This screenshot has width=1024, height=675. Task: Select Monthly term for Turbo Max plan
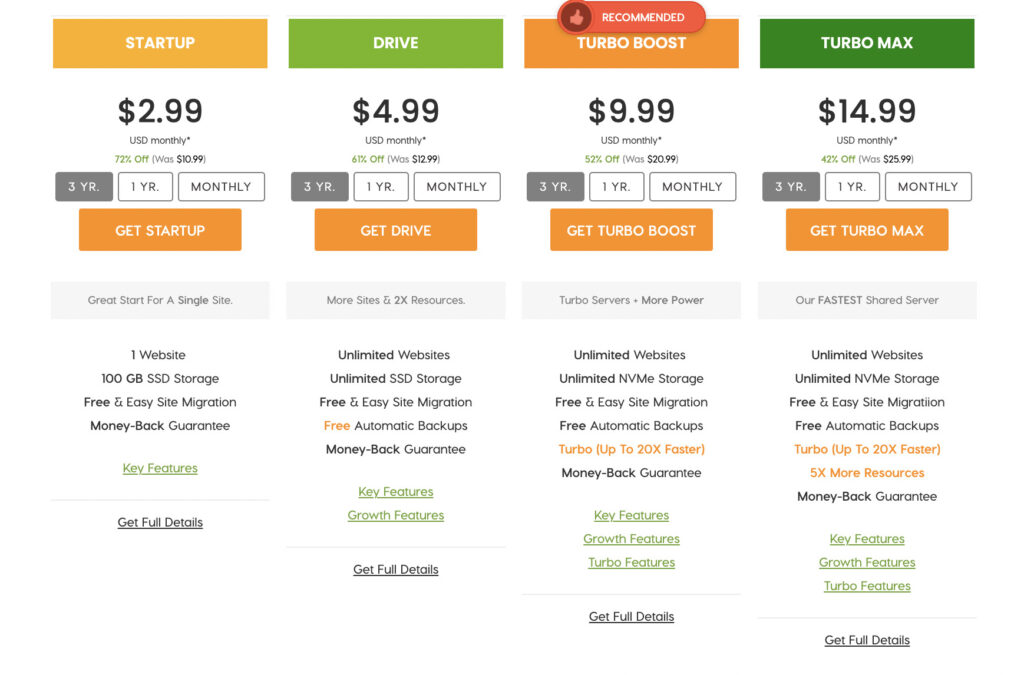click(928, 187)
